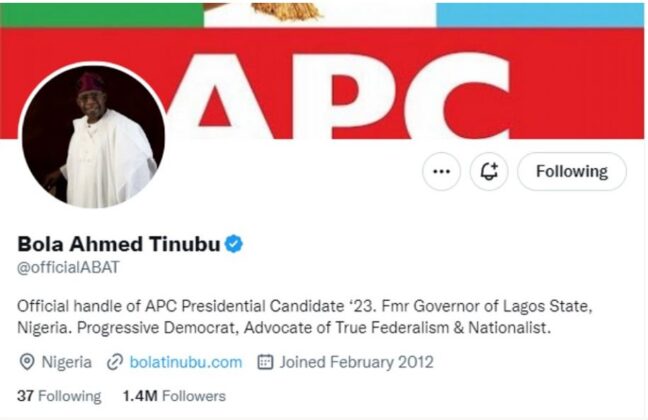
Task: Open the round profile picture
Action: click(x=93, y=136)
